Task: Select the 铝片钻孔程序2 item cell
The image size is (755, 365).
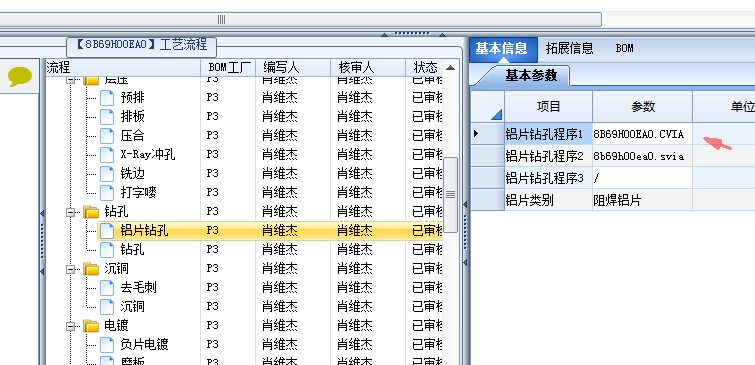Action: coord(548,156)
